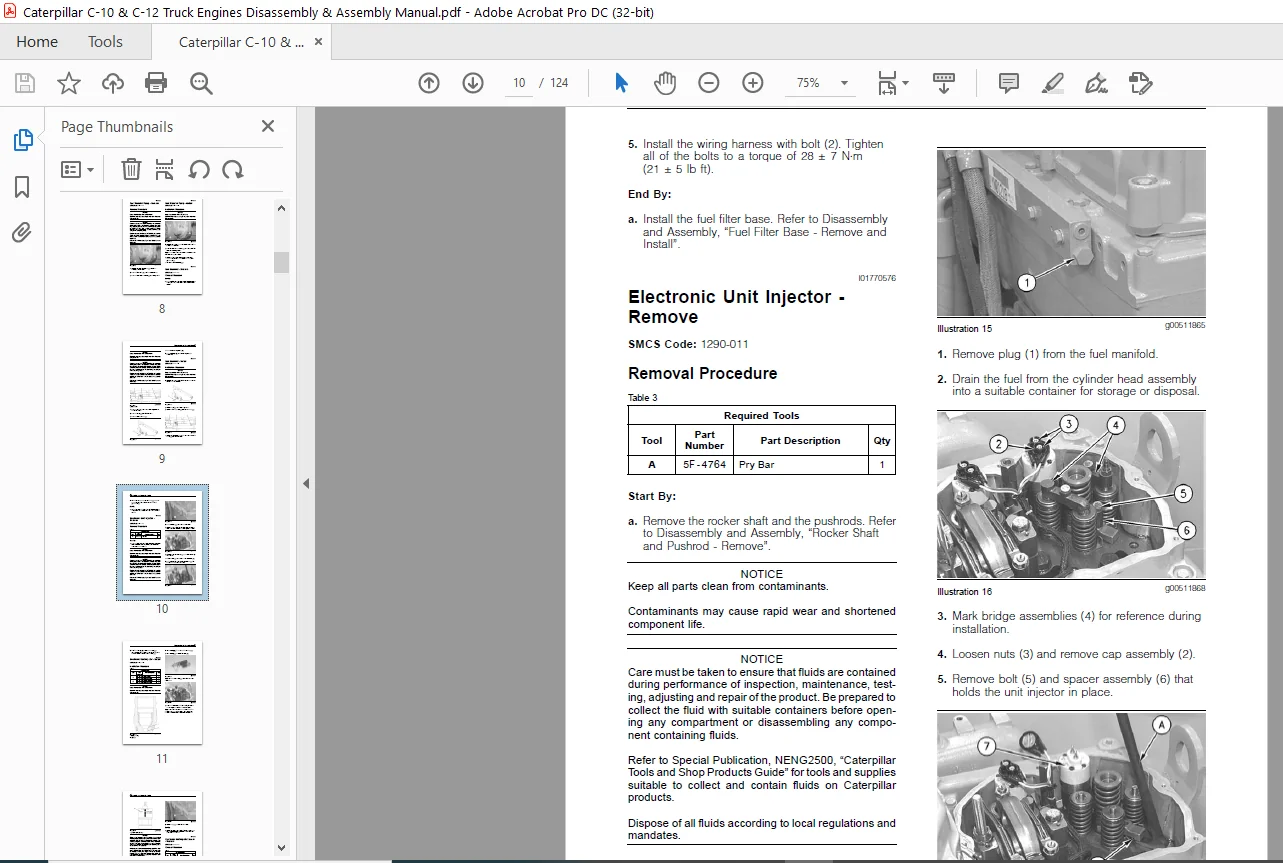Viewport: 1283px width, 863px height.
Task: Add a comment with the sticky note icon
Action: [1009, 83]
